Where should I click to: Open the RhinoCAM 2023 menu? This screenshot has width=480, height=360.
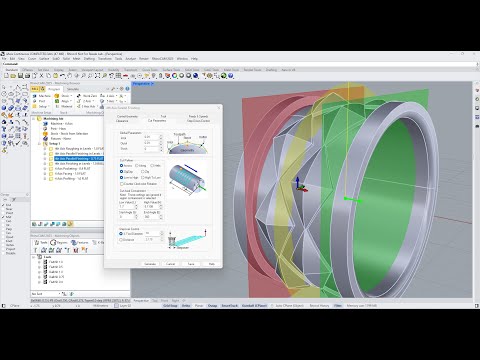pos(163,59)
